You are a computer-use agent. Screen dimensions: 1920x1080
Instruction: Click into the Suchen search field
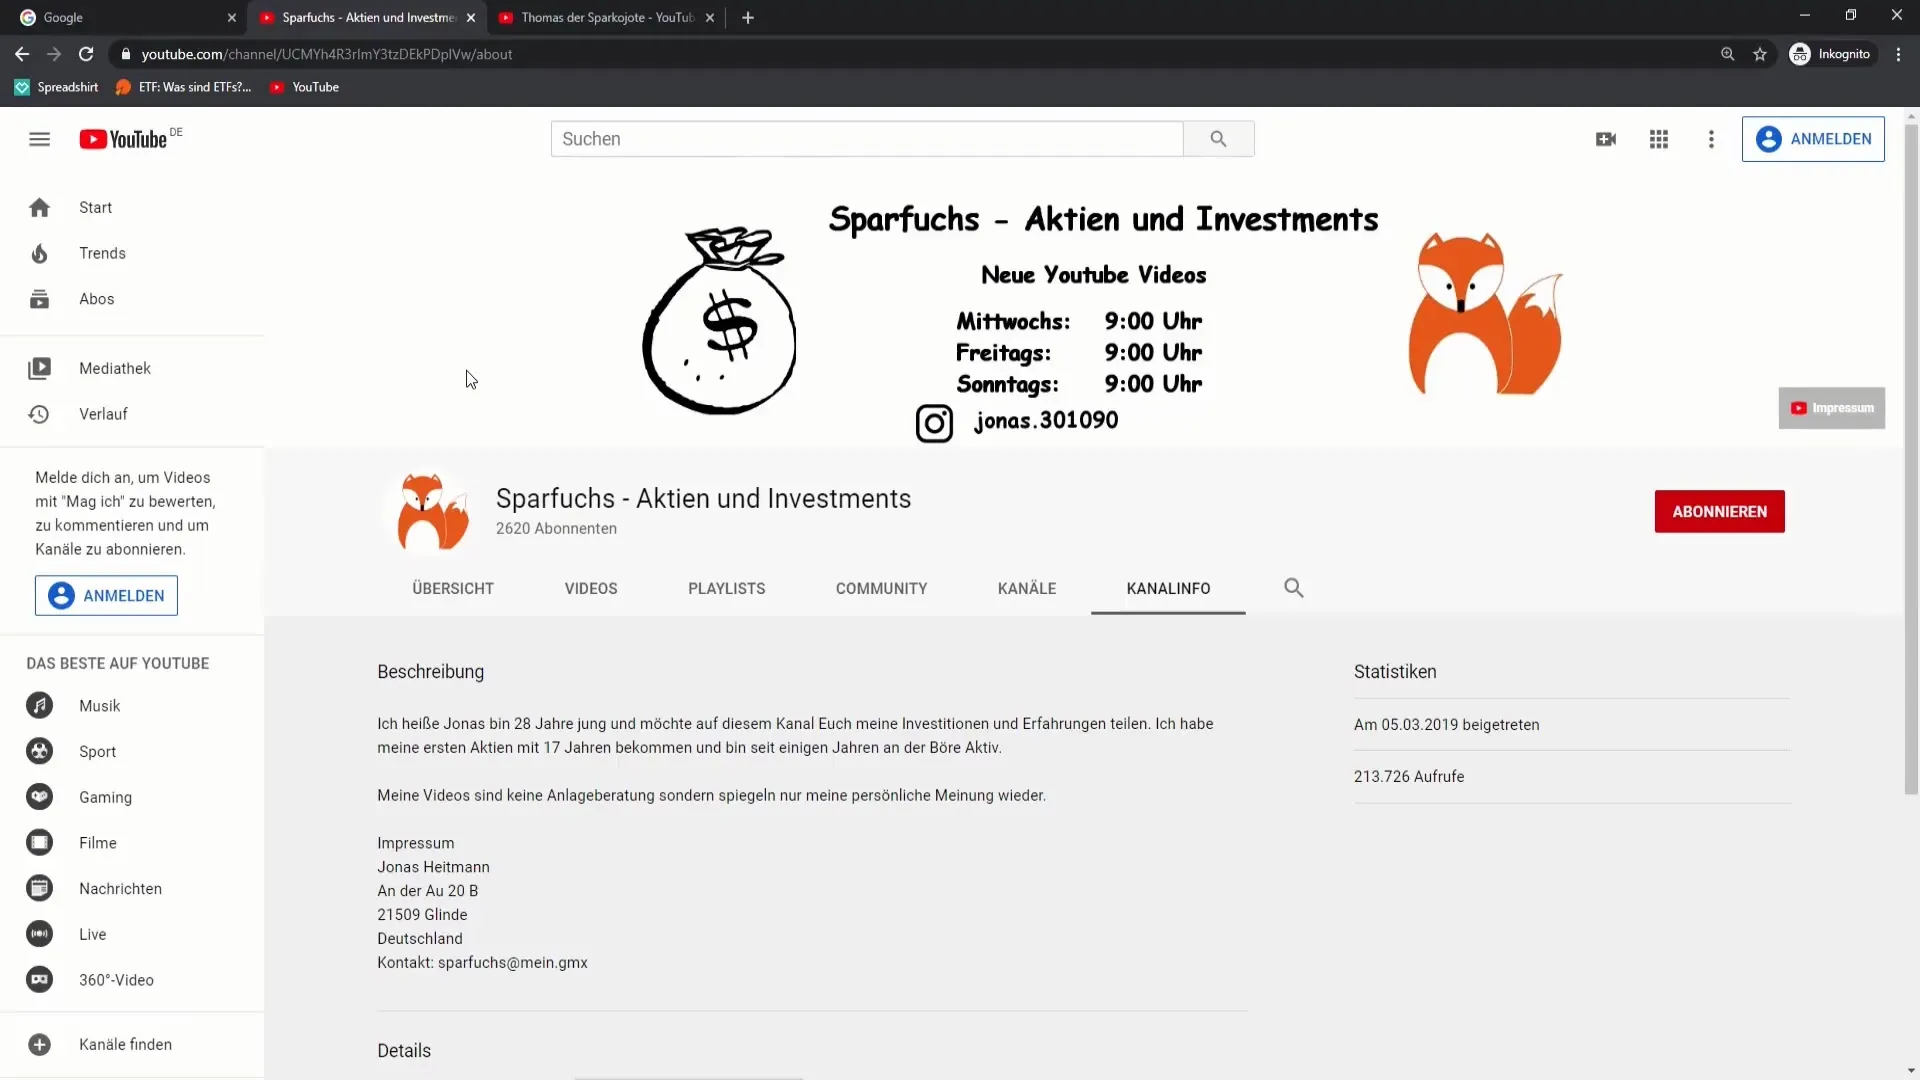(x=867, y=139)
